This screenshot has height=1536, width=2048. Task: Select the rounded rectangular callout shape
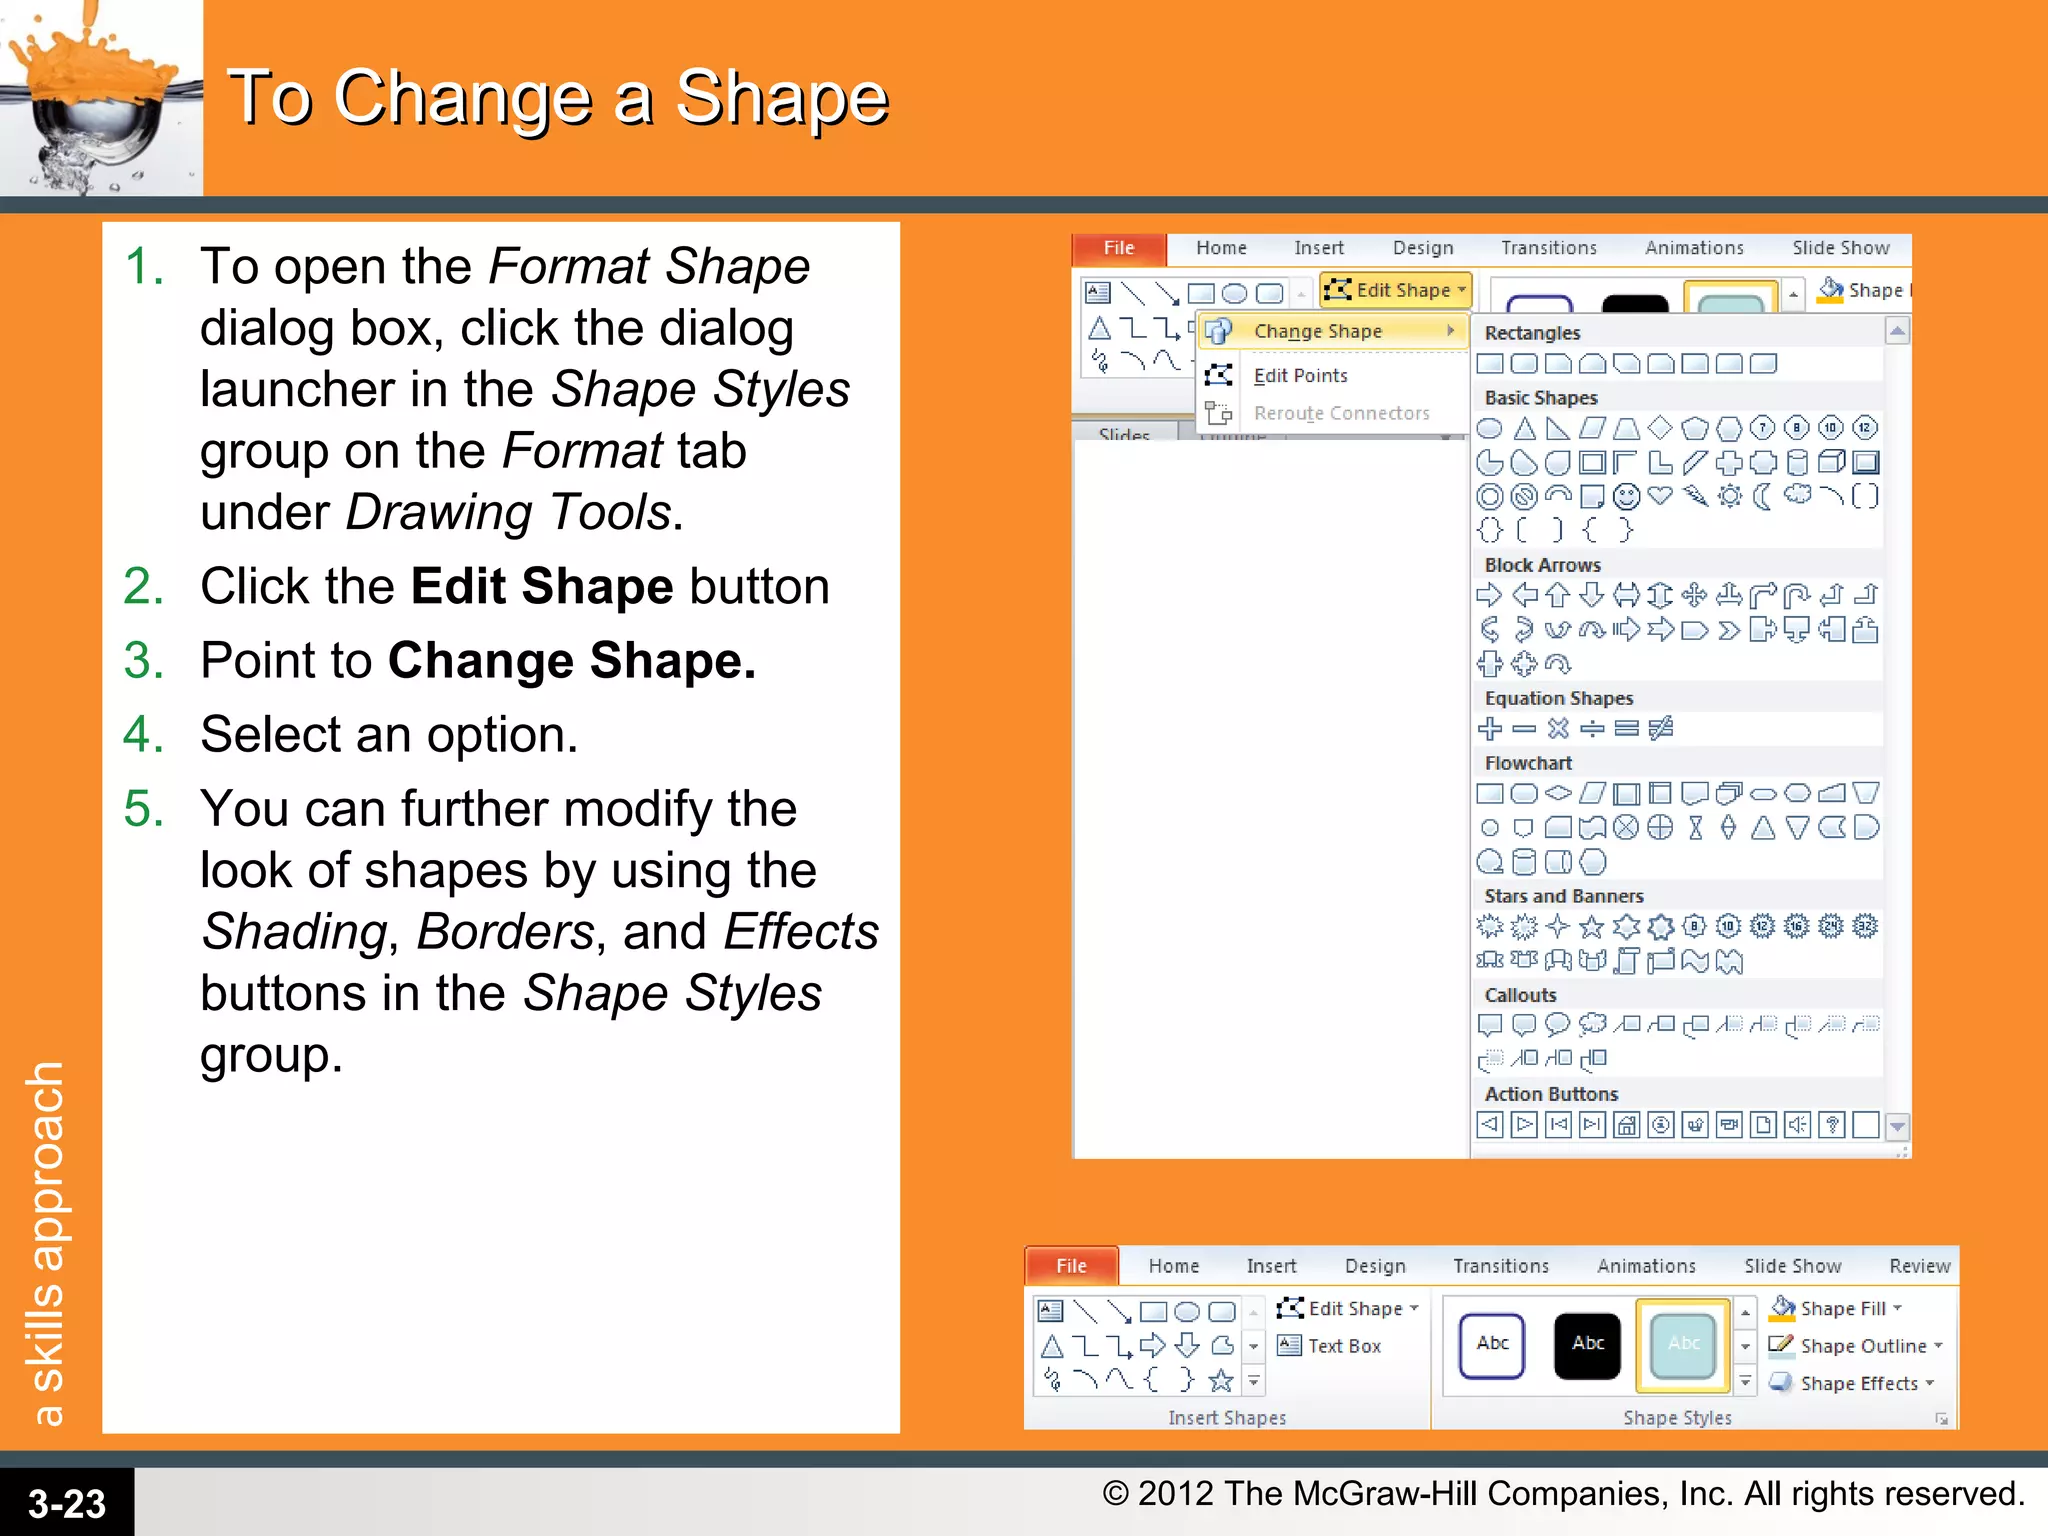[1524, 1025]
